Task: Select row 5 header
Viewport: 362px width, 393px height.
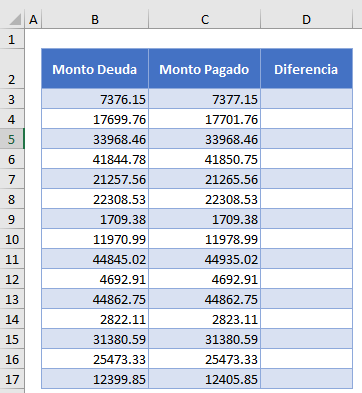Action: [12, 139]
